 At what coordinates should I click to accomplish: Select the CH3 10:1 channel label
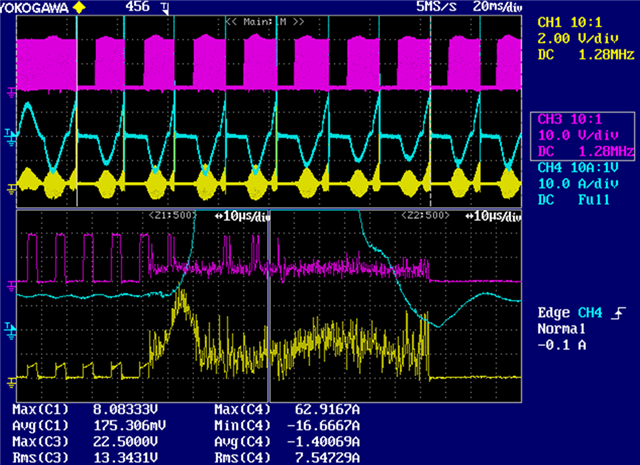point(569,119)
